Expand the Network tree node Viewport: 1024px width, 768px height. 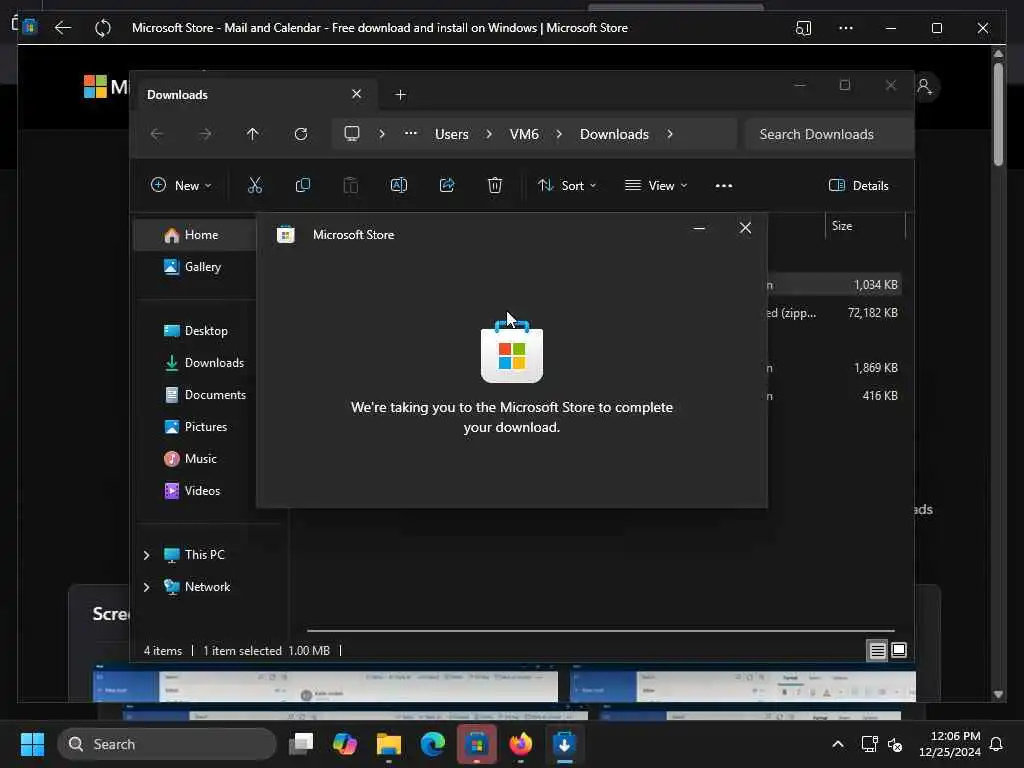pyautogui.click(x=146, y=586)
